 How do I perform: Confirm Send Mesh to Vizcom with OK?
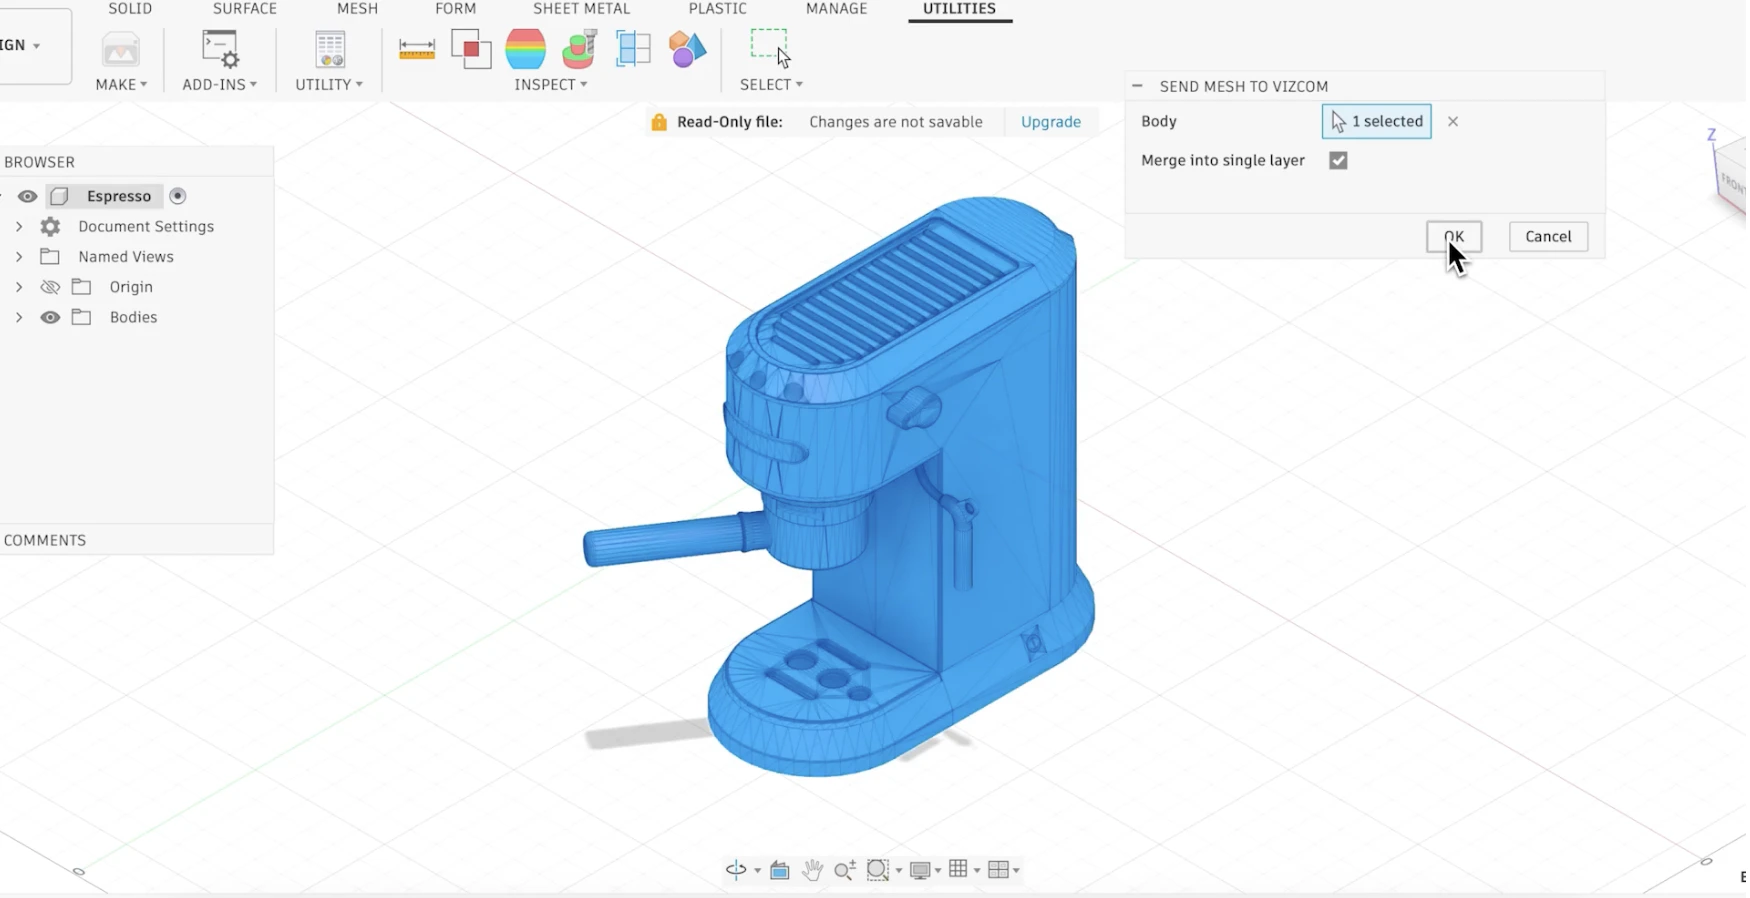[x=1454, y=237]
